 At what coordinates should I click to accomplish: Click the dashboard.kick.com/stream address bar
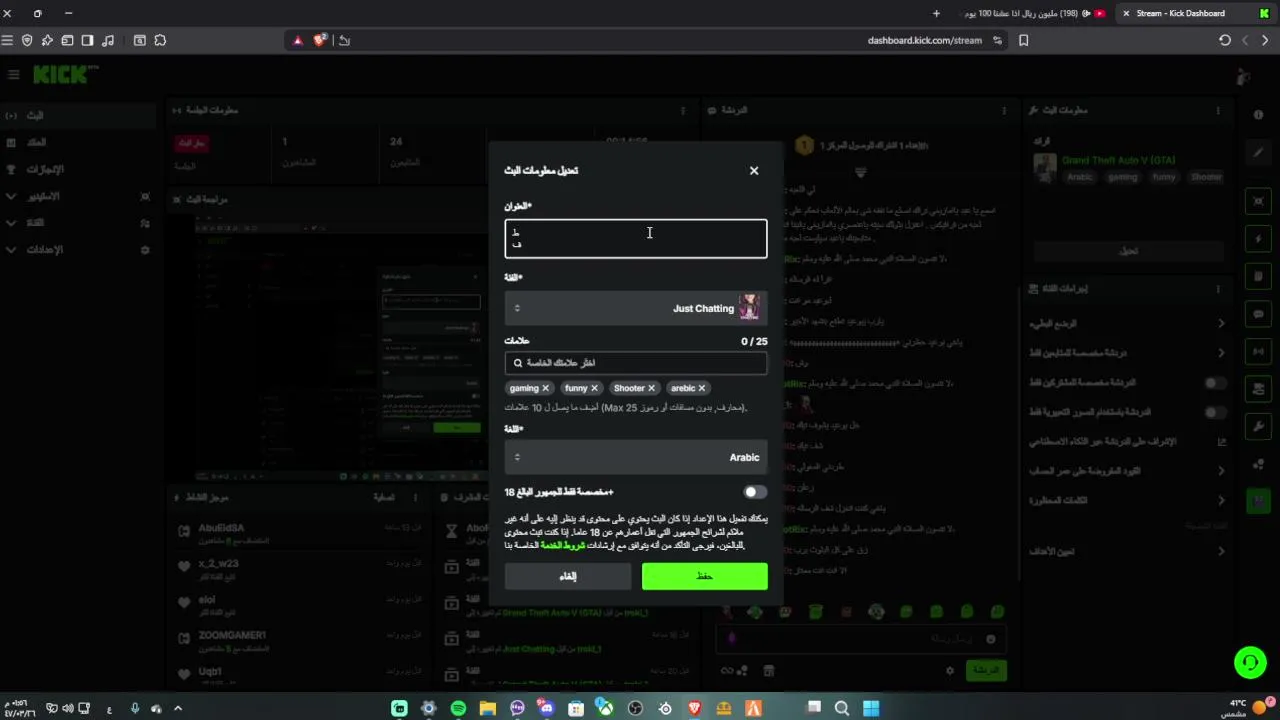[924, 40]
